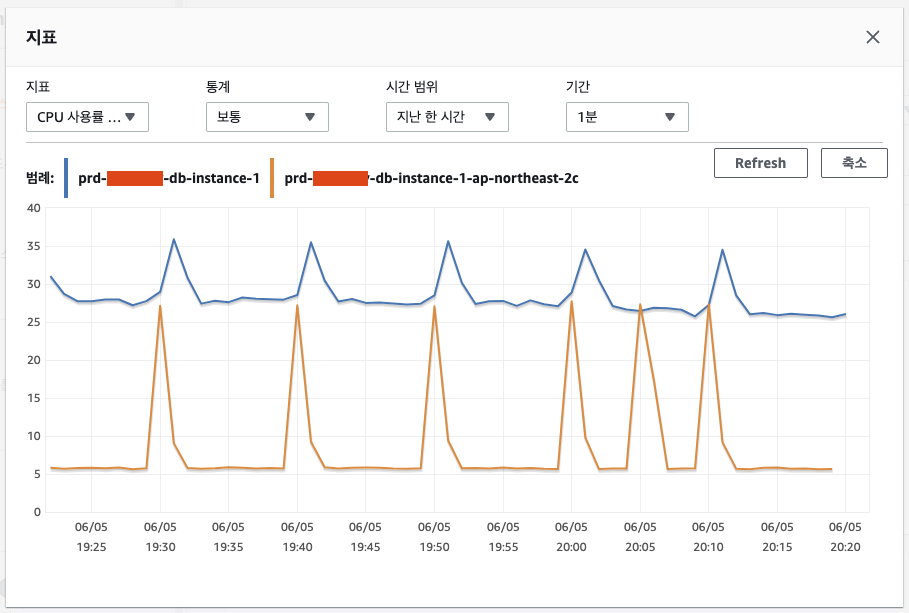Select legend label ending with ap-northeast-2c

click(x=431, y=178)
